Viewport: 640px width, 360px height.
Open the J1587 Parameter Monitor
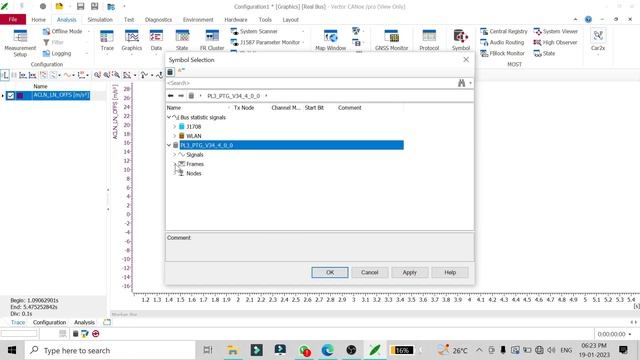tap(265, 42)
